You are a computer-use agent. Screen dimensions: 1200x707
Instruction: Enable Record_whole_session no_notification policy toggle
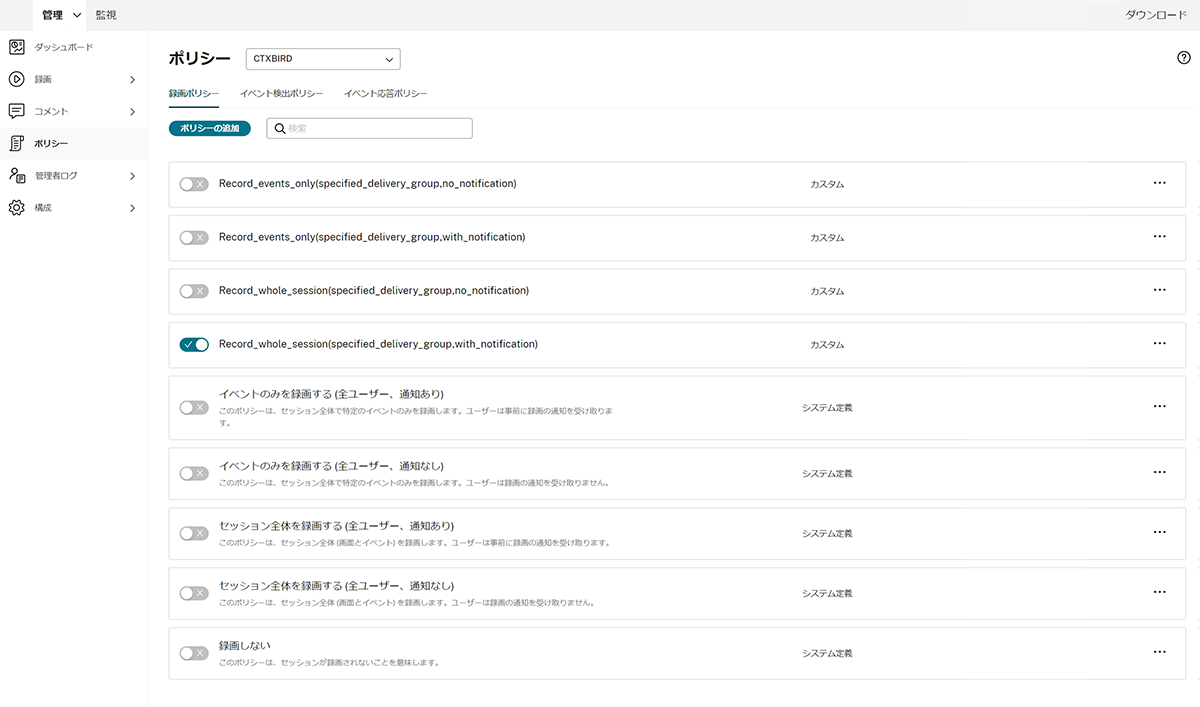click(194, 291)
